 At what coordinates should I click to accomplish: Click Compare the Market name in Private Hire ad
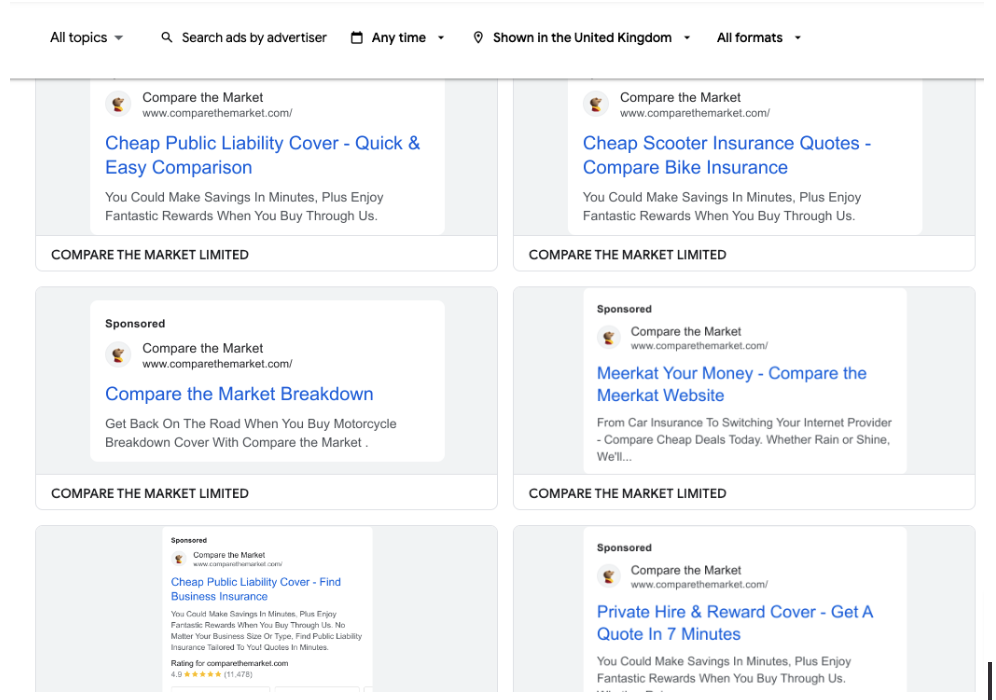(686, 570)
